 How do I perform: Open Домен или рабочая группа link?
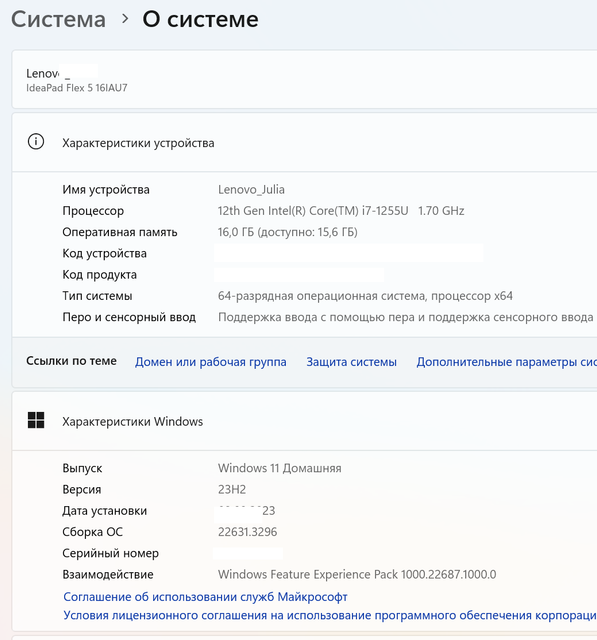(211, 362)
